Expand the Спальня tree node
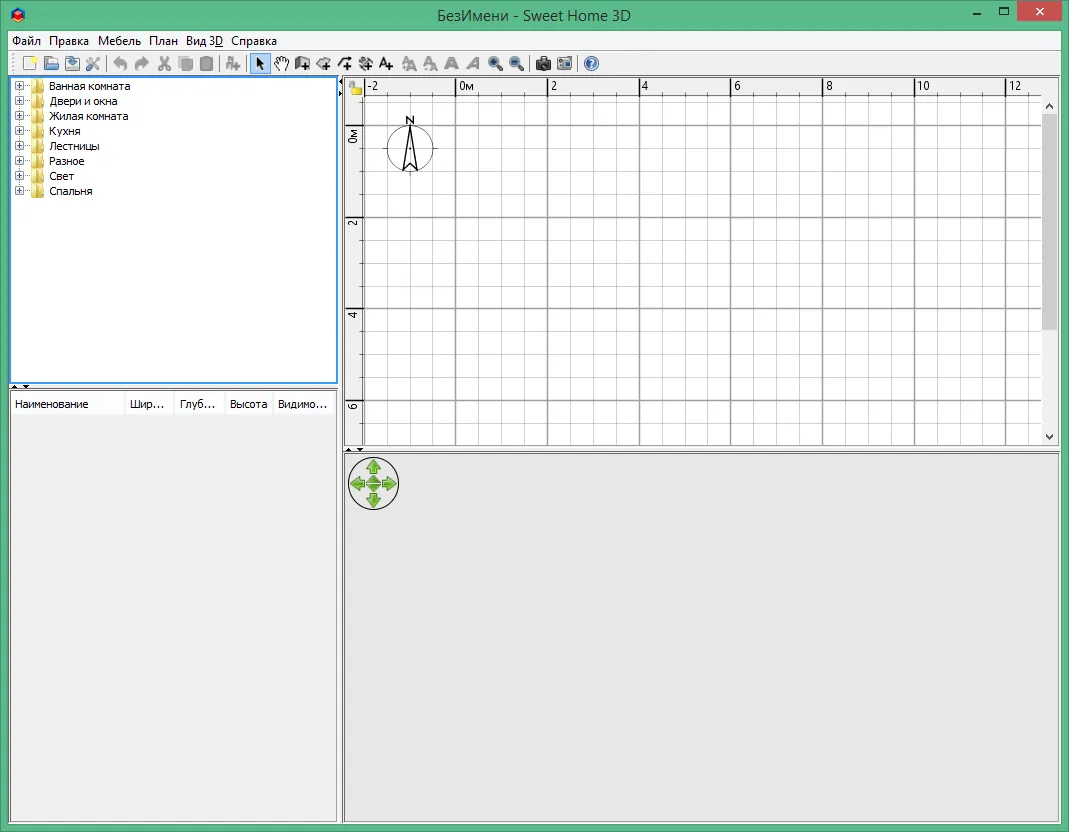 pos(19,191)
